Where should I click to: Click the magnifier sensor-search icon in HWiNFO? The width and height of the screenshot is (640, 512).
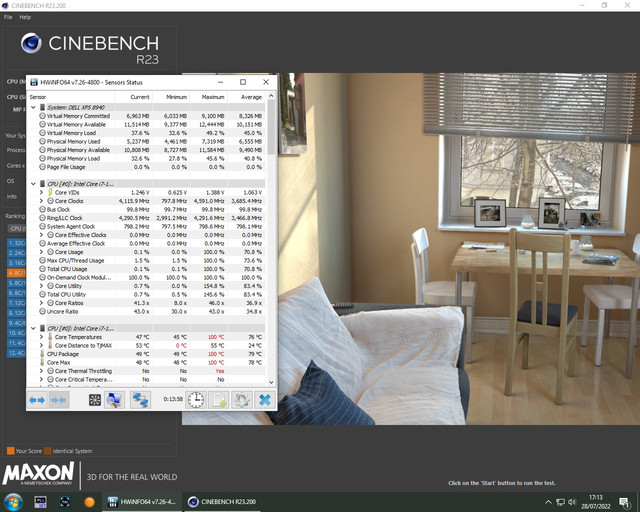114,400
